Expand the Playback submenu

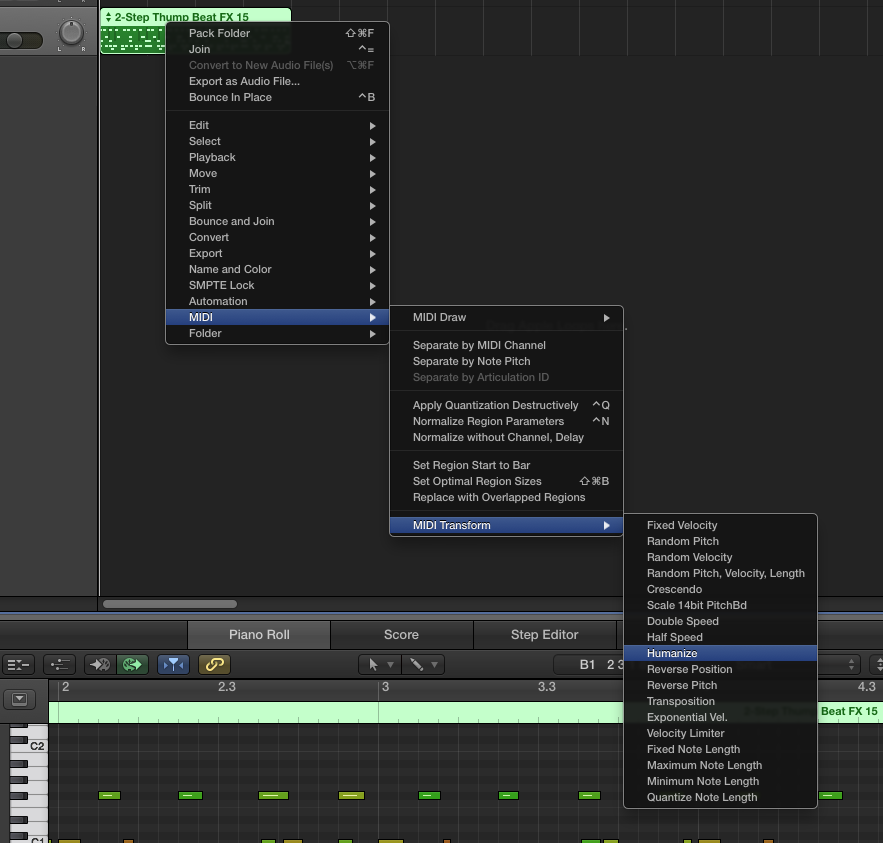pyautogui.click(x=277, y=157)
